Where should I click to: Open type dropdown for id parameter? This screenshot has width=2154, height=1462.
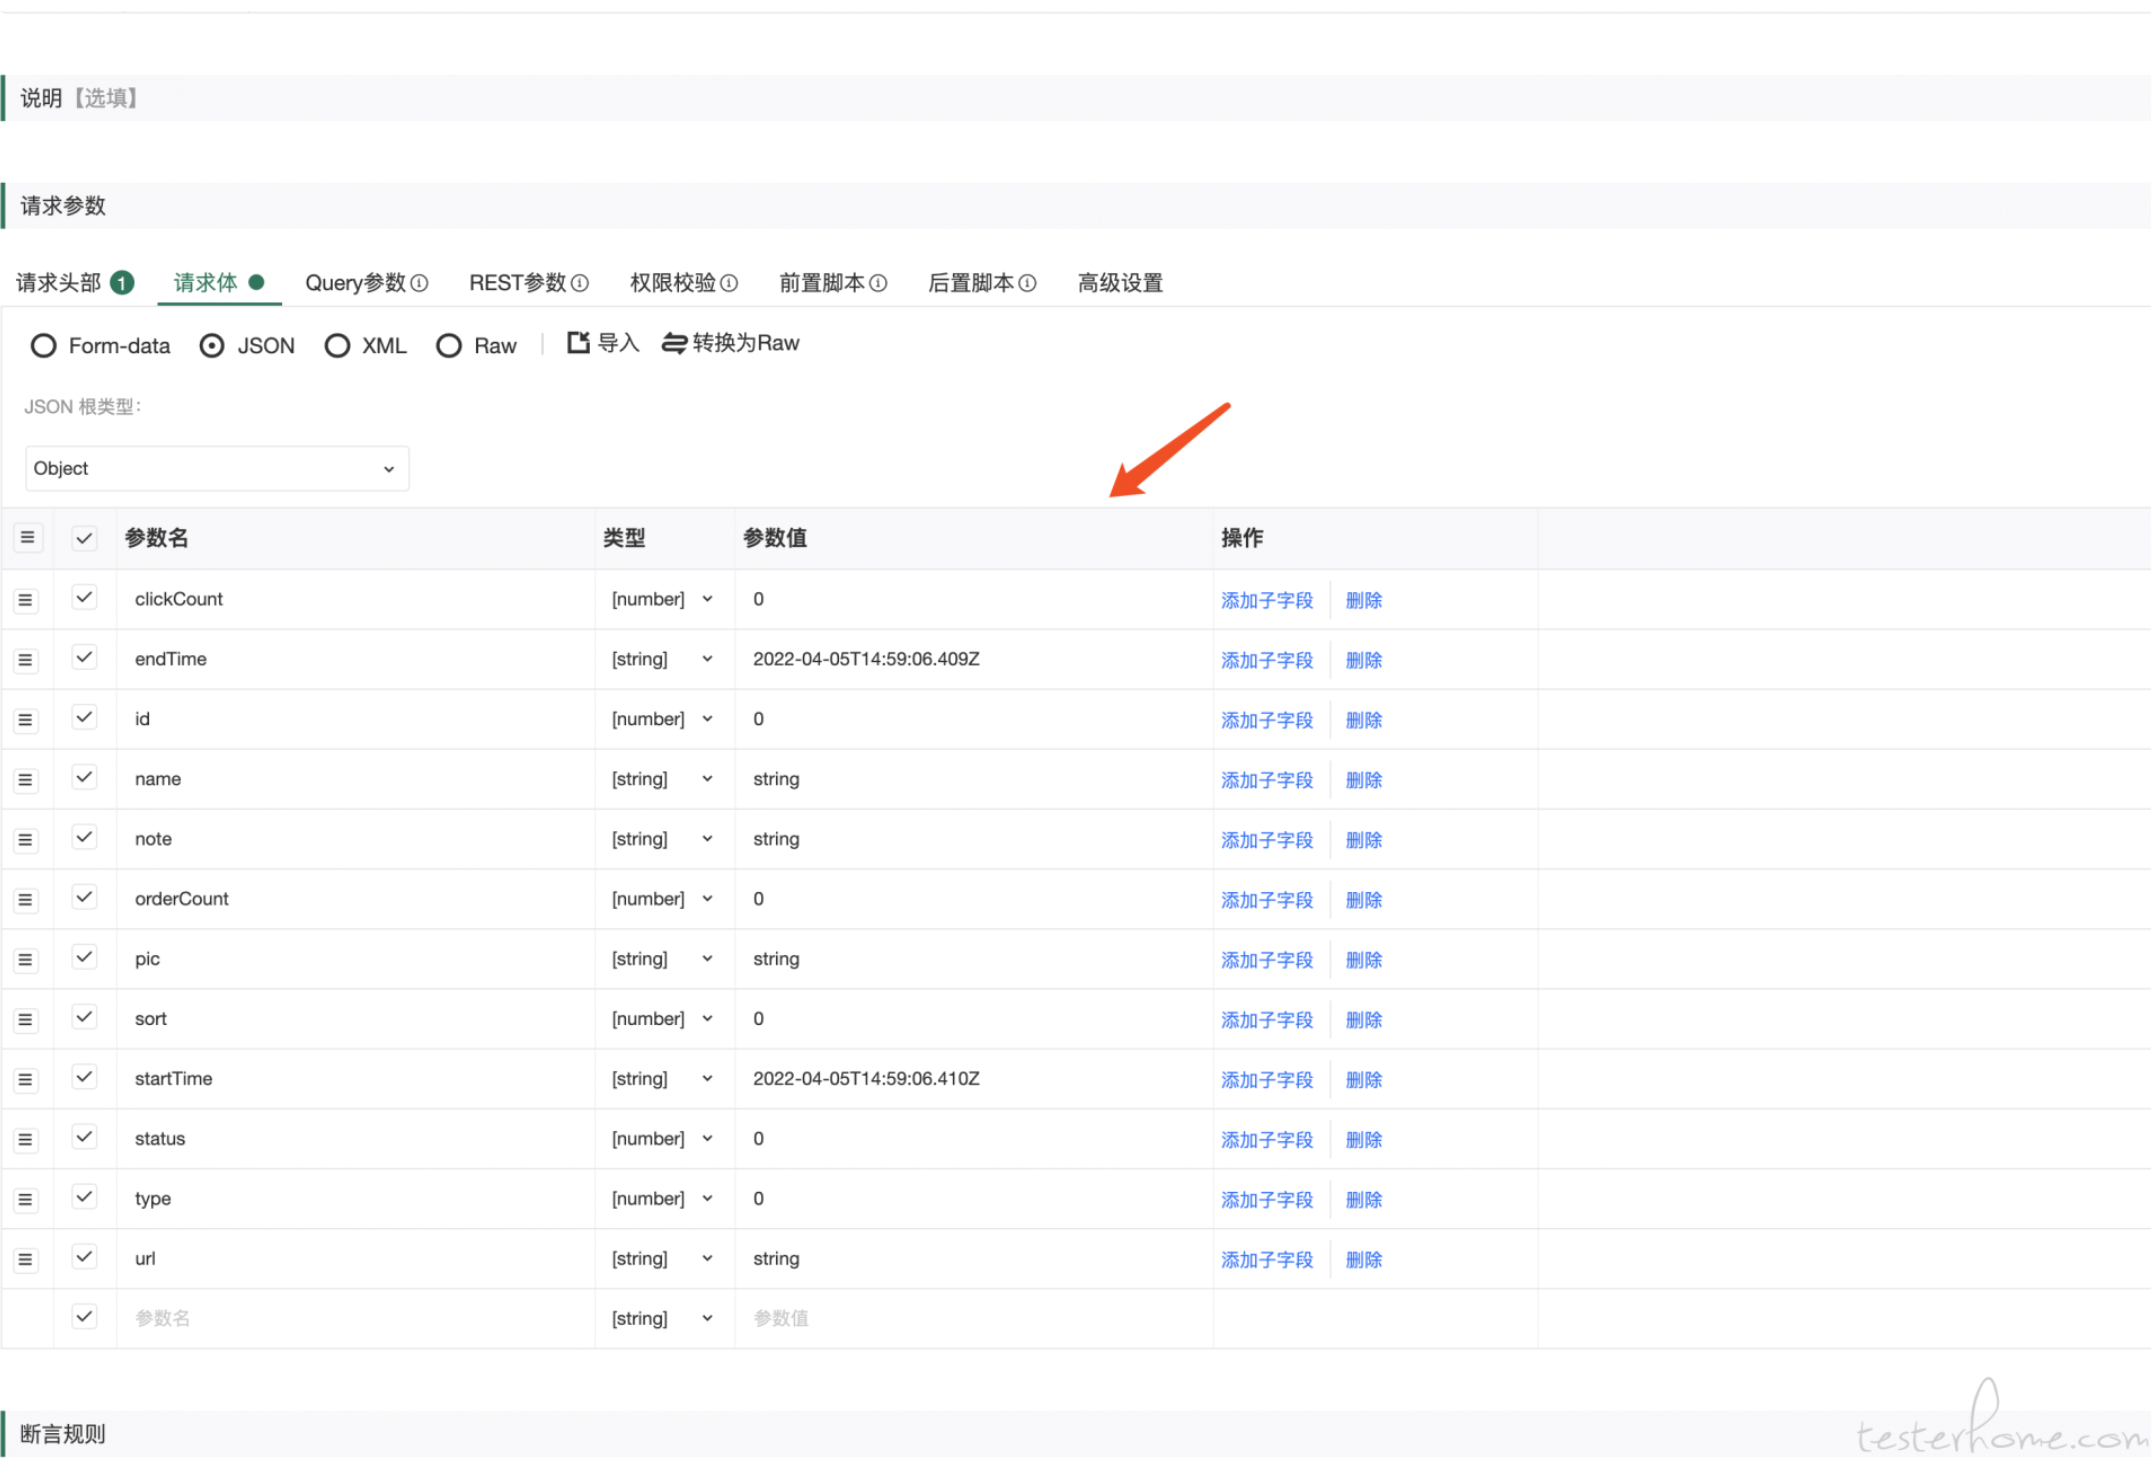662,720
